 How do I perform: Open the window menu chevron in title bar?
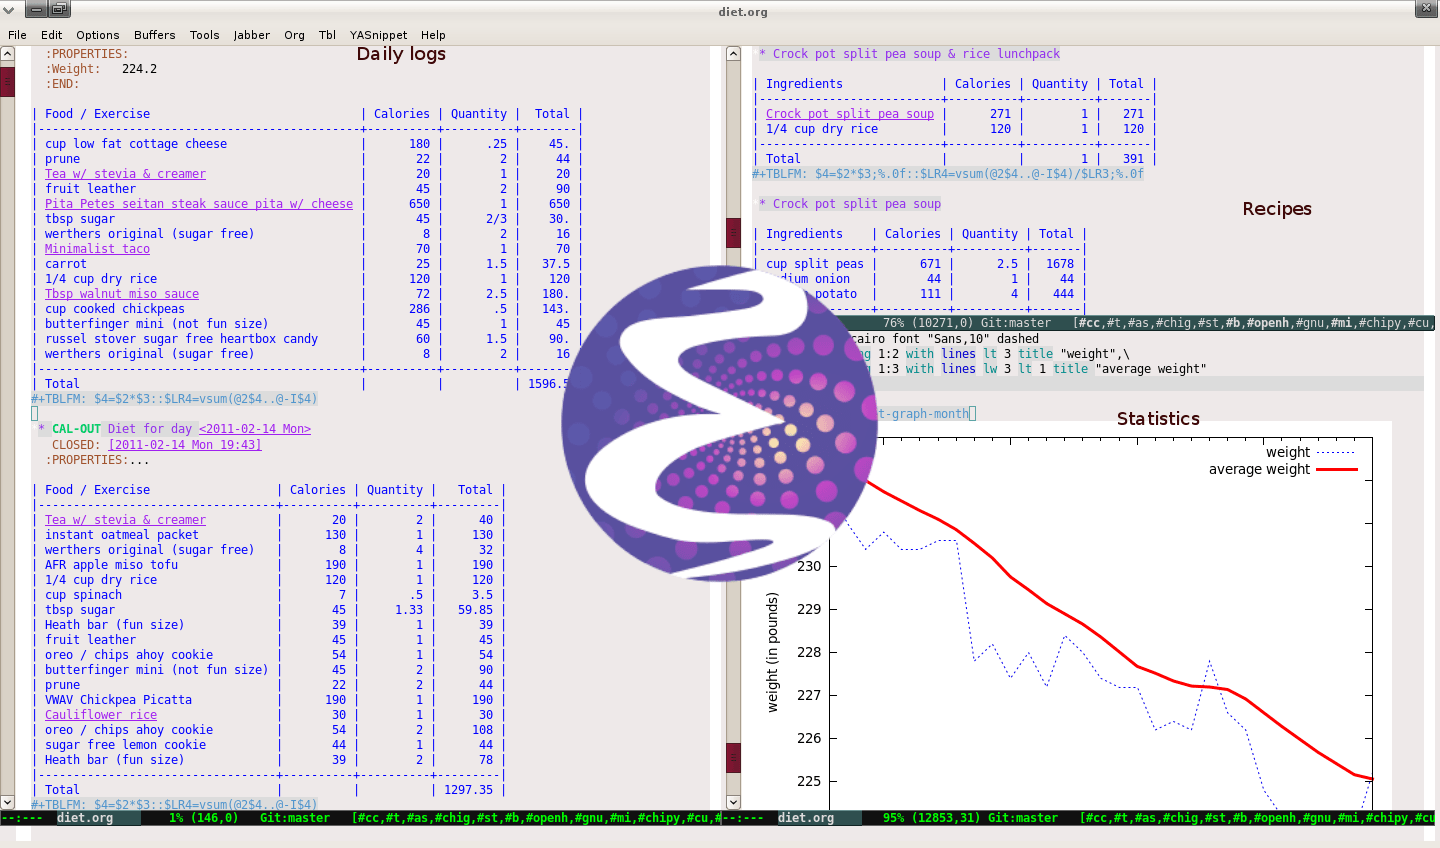9,10
